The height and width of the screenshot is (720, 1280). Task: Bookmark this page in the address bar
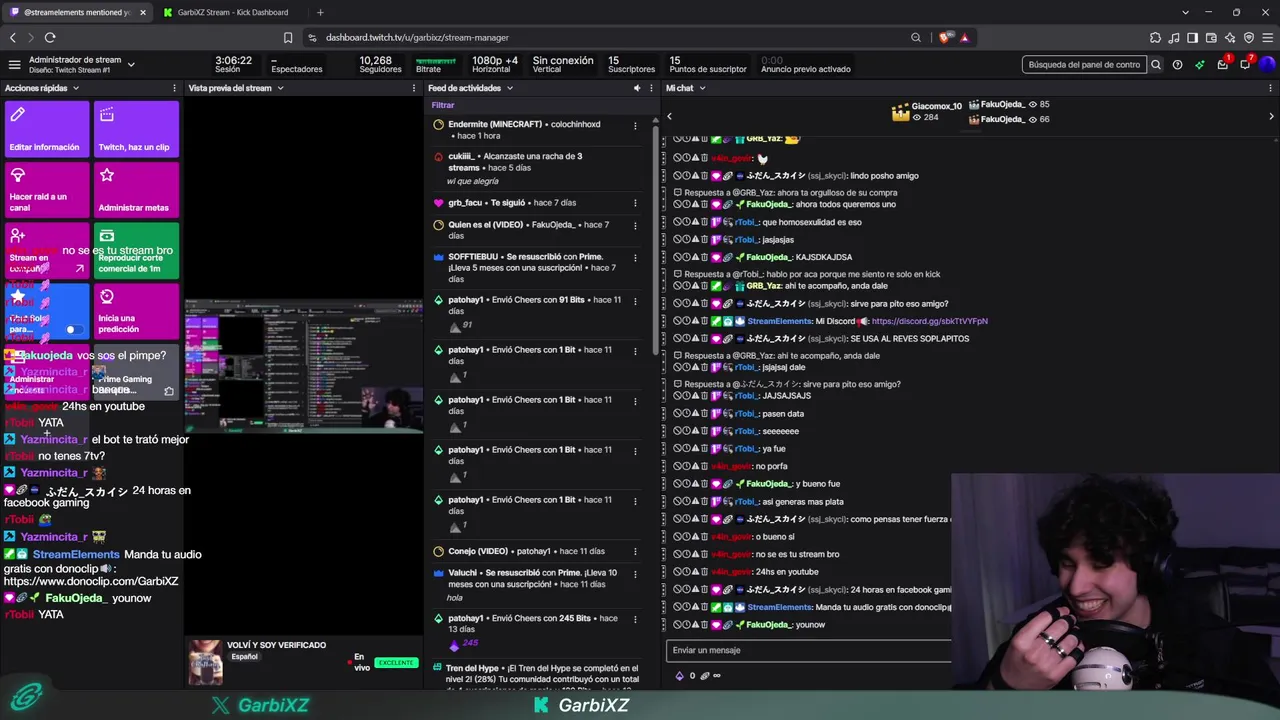[288, 38]
